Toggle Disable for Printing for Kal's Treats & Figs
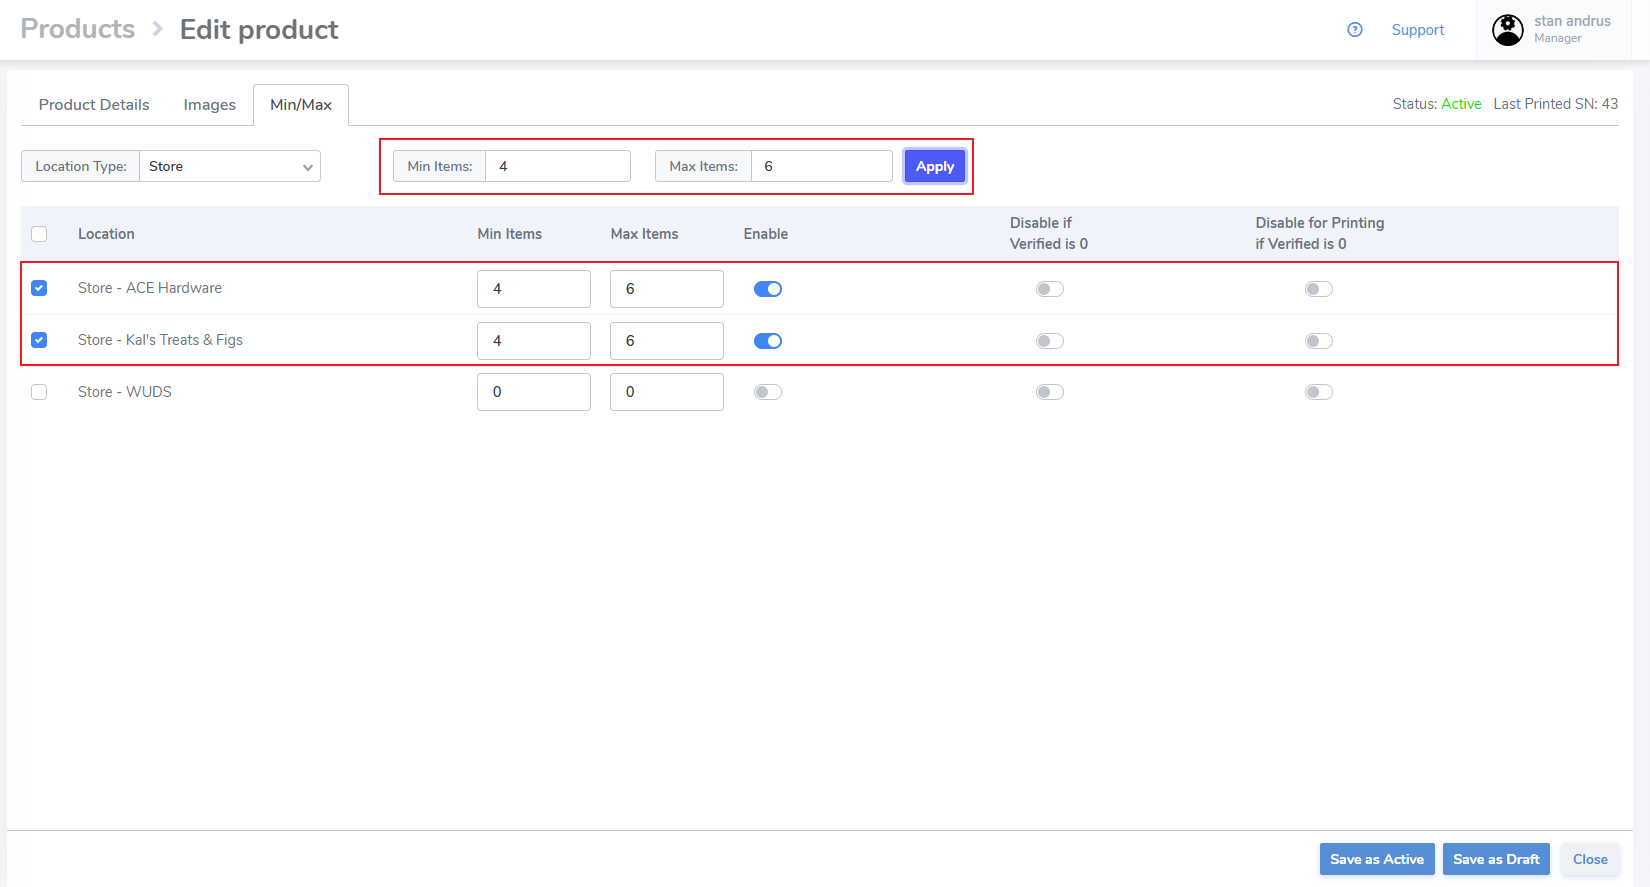The image size is (1650, 887). pyautogui.click(x=1319, y=341)
